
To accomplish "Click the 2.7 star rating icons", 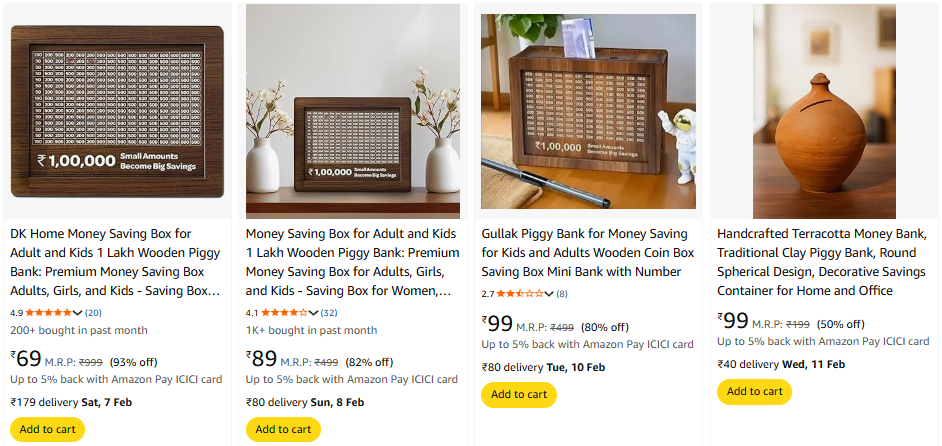I will click(520, 294).
